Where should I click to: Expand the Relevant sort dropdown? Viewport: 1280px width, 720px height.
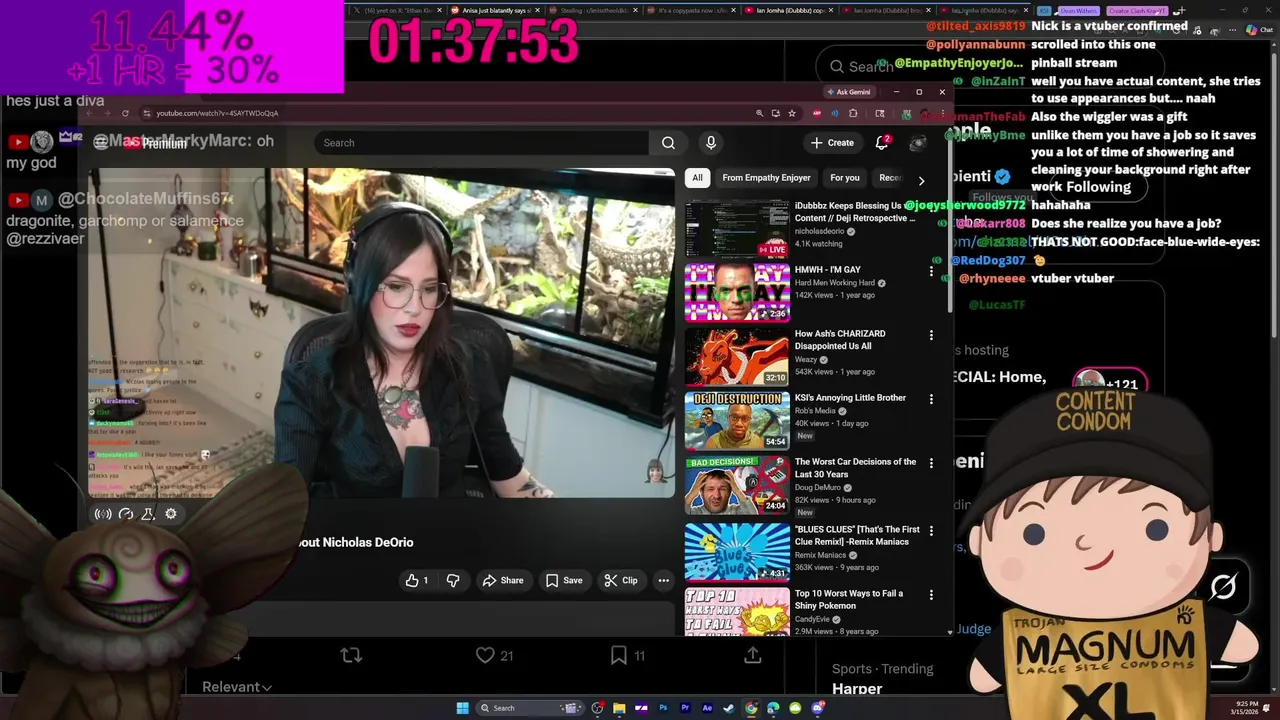237,687
